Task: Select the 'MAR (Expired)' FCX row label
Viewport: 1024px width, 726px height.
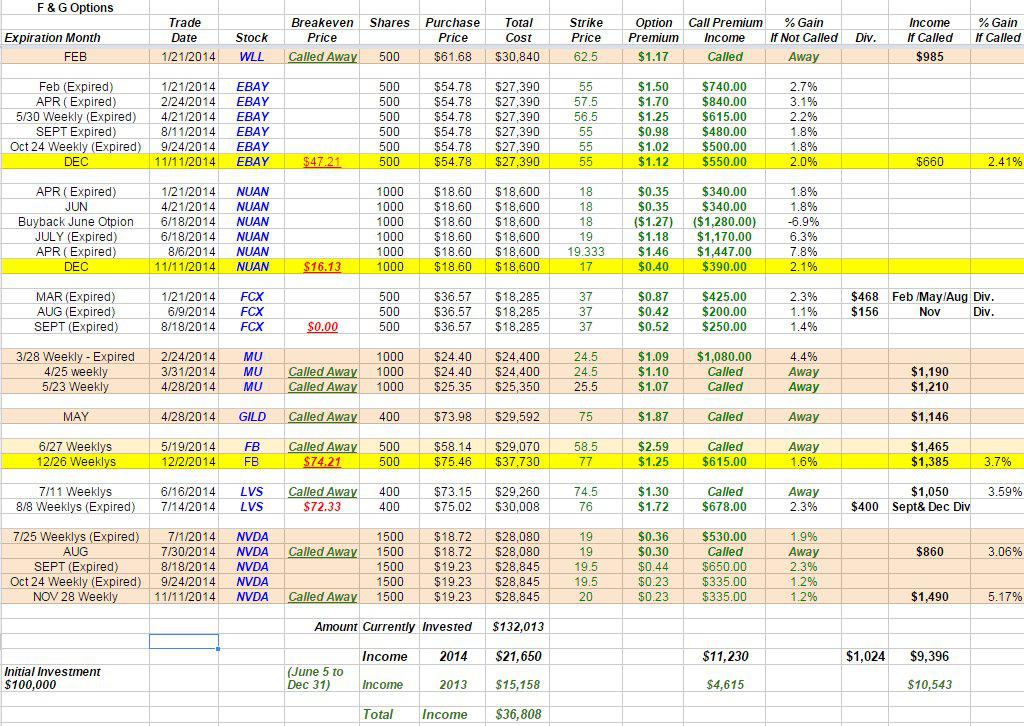Action: coord(76,297)
